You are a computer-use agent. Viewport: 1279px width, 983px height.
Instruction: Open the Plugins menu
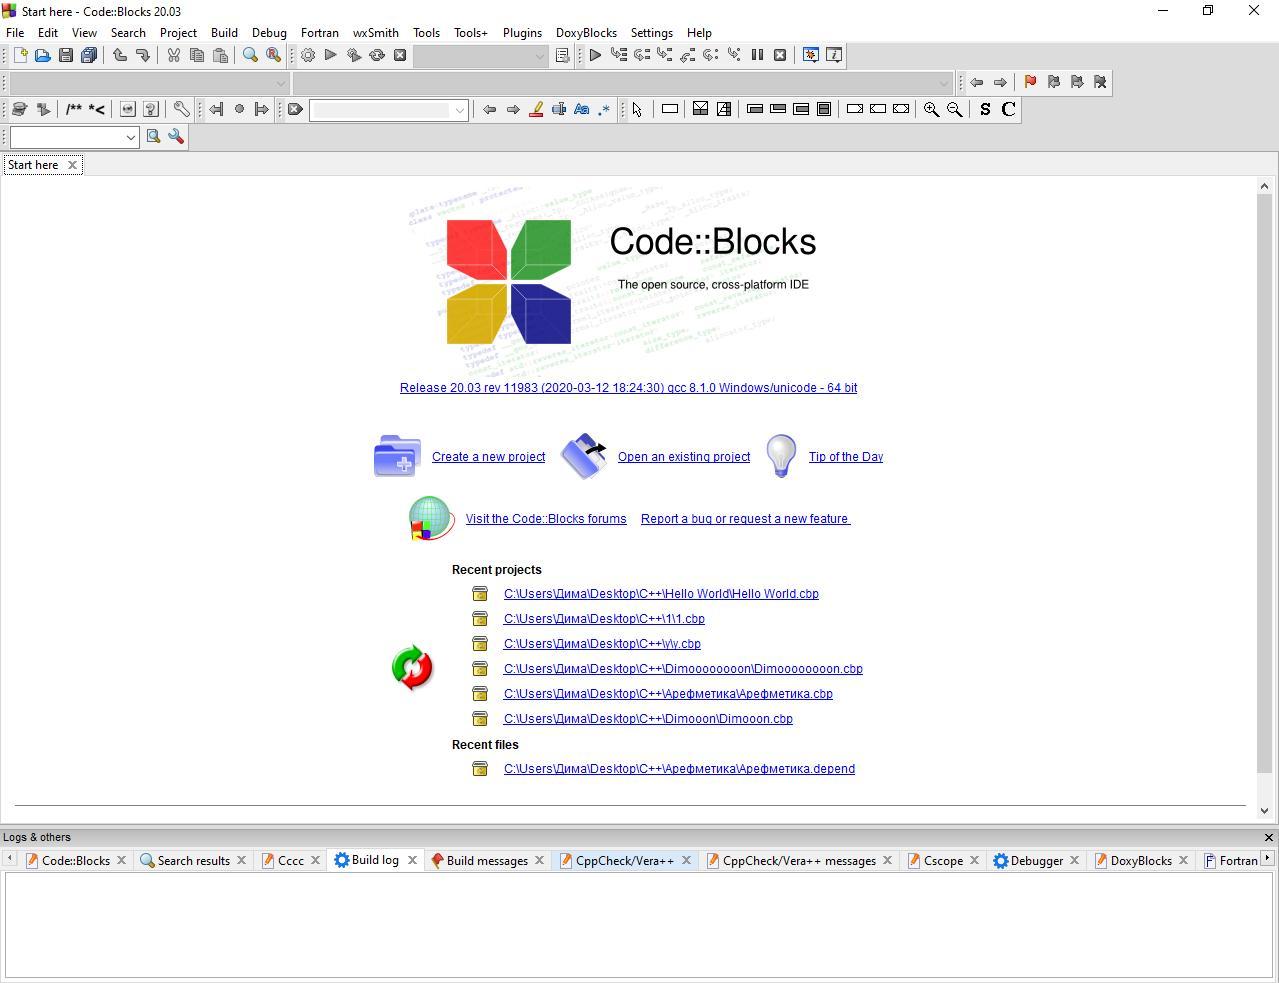tap(522, 33)
